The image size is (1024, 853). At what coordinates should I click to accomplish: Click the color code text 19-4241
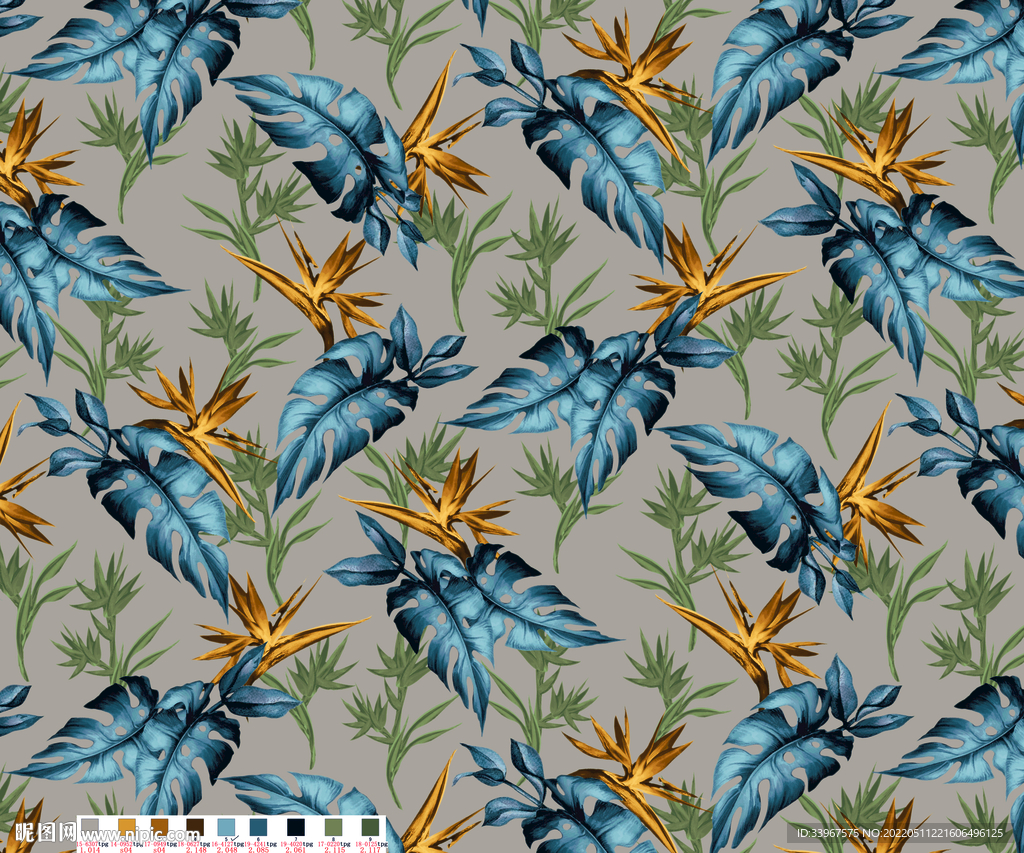click(x=255, y=844)
